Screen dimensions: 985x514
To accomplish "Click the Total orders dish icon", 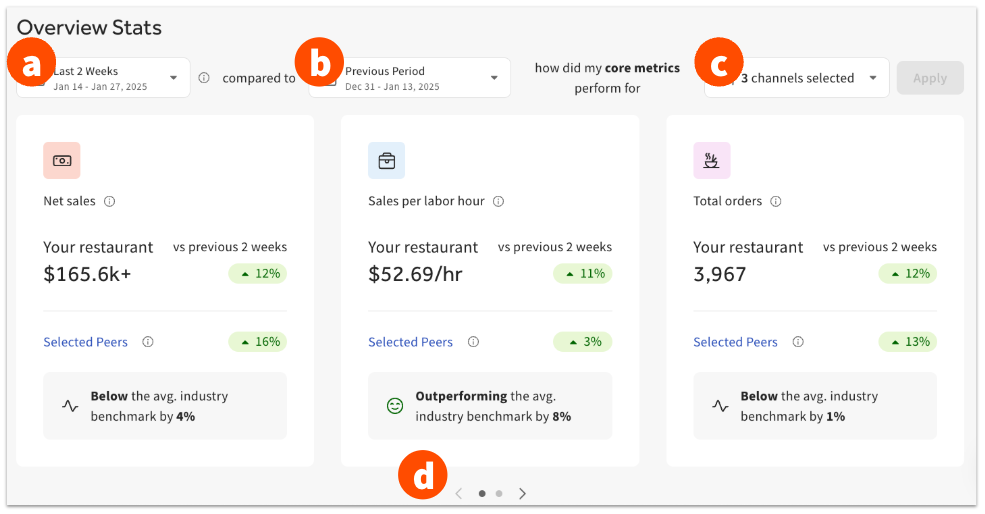I will click(711, 160).
